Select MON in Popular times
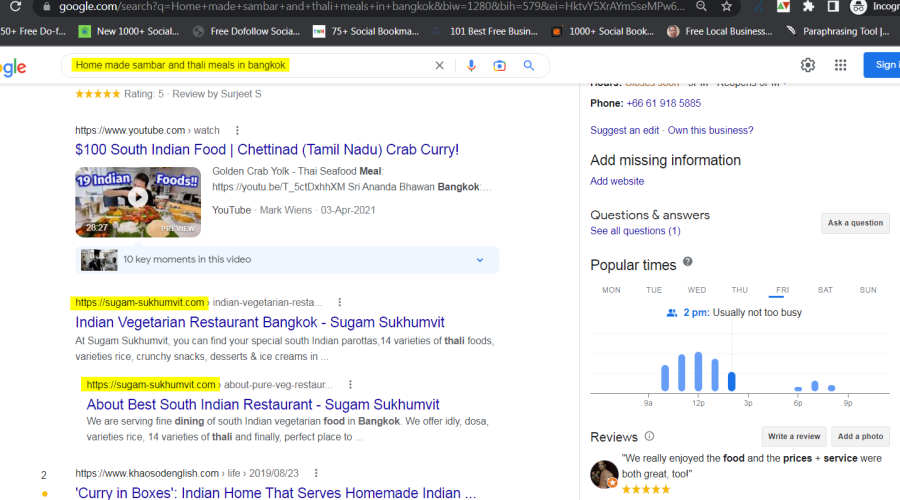900x500 pixels. [610, 290]
